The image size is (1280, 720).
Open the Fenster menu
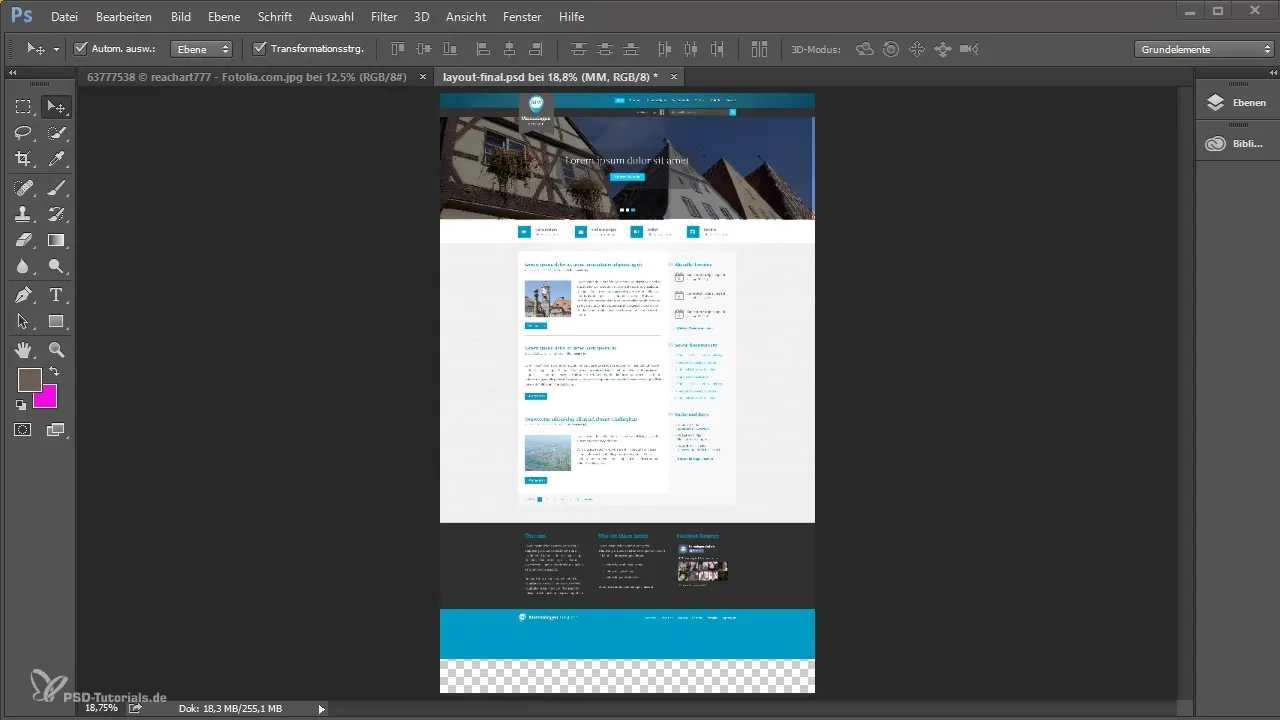(523, 17)
